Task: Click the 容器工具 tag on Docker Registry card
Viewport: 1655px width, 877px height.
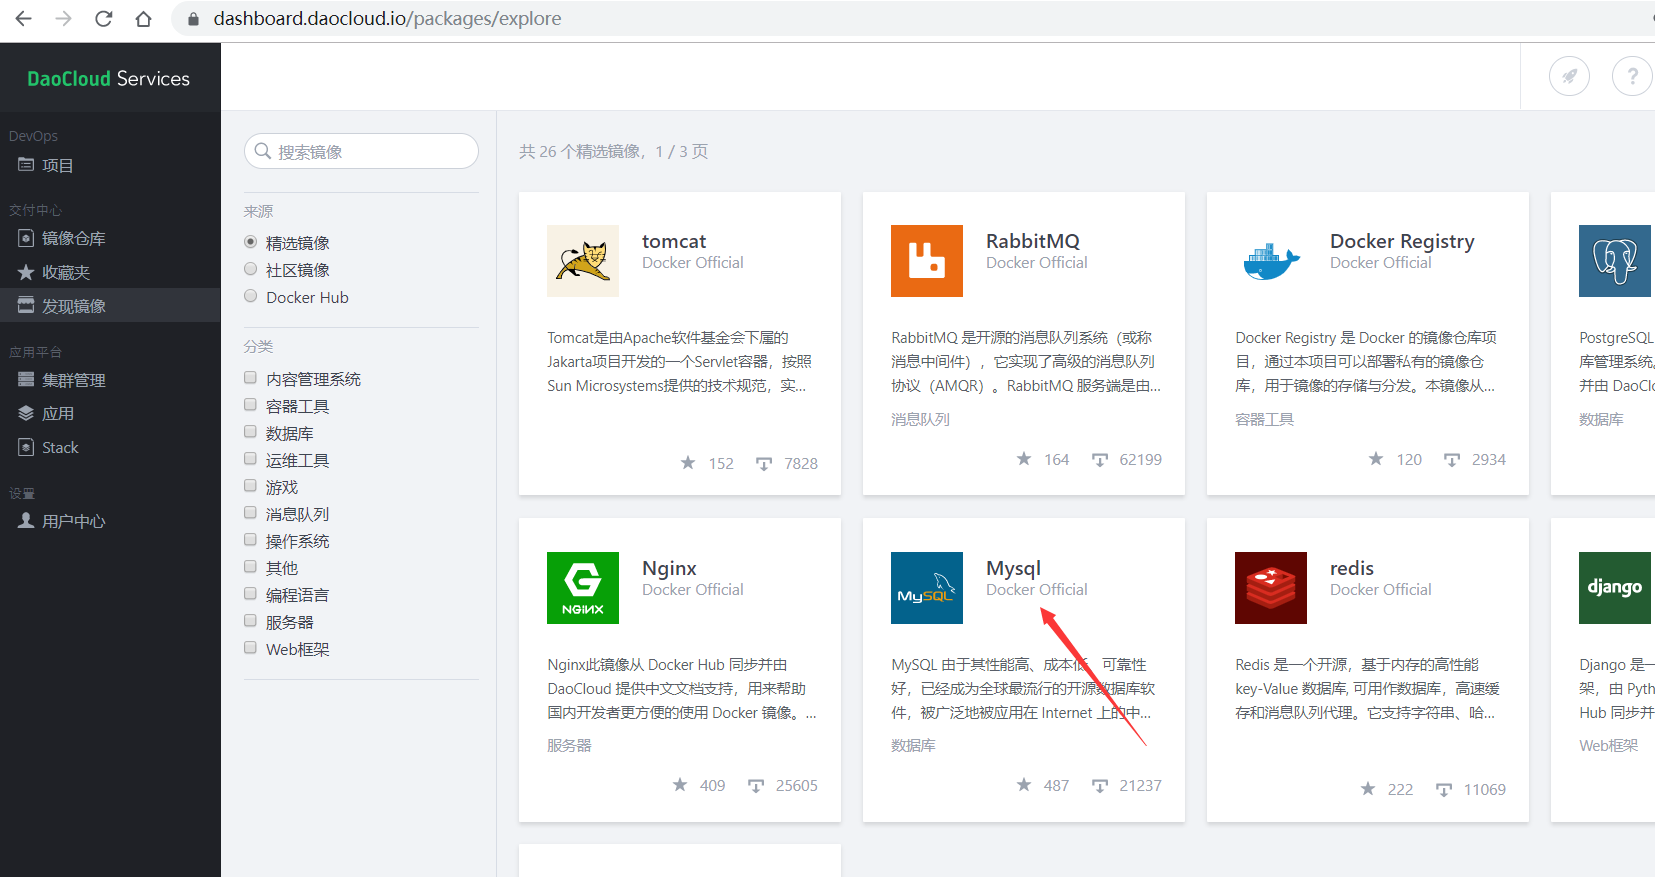Action: (x=1264, y=419)
